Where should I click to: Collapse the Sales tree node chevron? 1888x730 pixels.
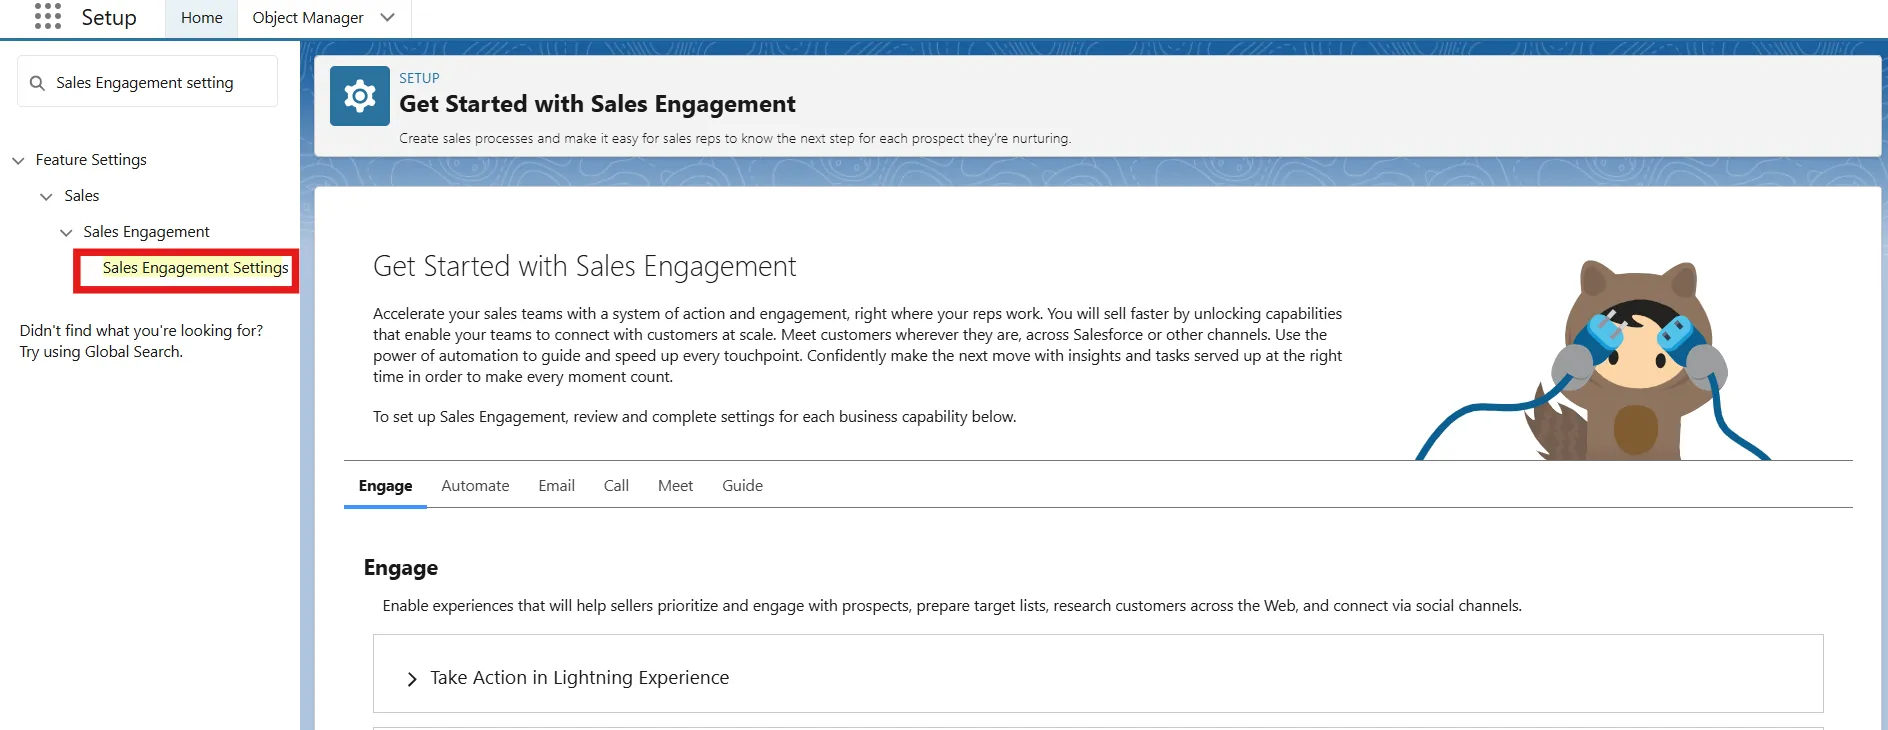[46, 197]
